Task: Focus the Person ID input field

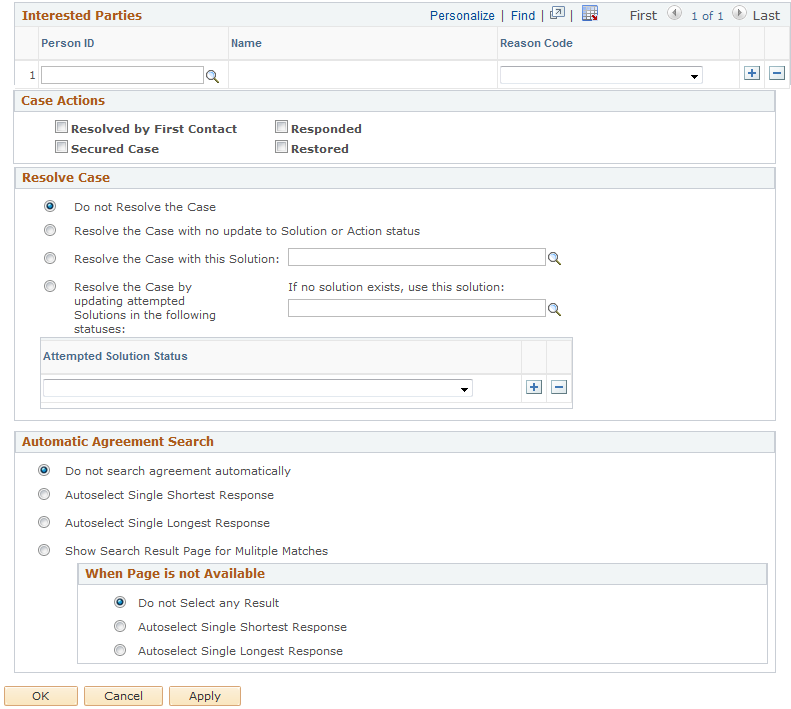Action: 122,75
